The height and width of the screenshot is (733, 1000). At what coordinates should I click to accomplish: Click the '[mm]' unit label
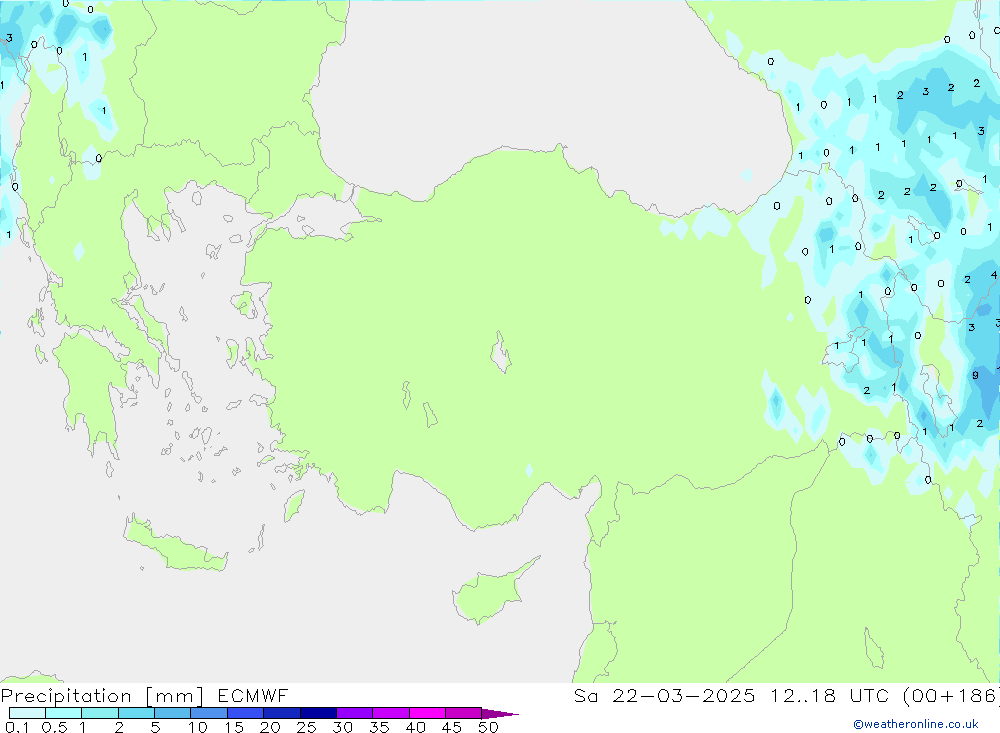click(175, 696)
